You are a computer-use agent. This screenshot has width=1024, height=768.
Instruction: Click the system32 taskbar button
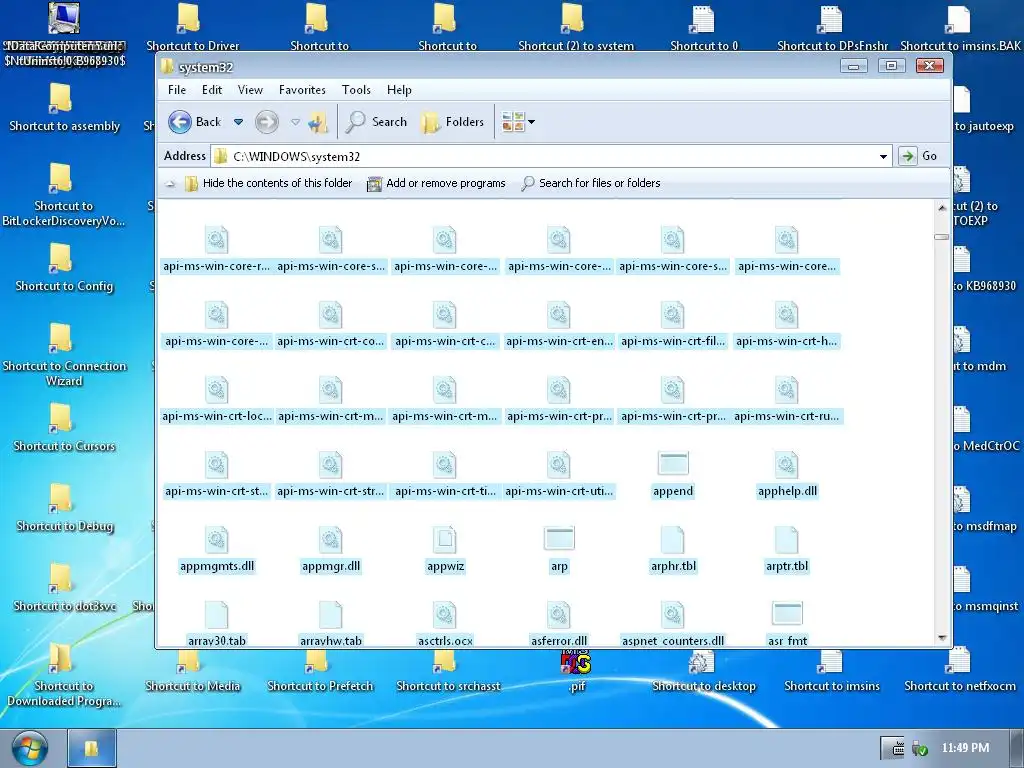[x=92, y=748]
